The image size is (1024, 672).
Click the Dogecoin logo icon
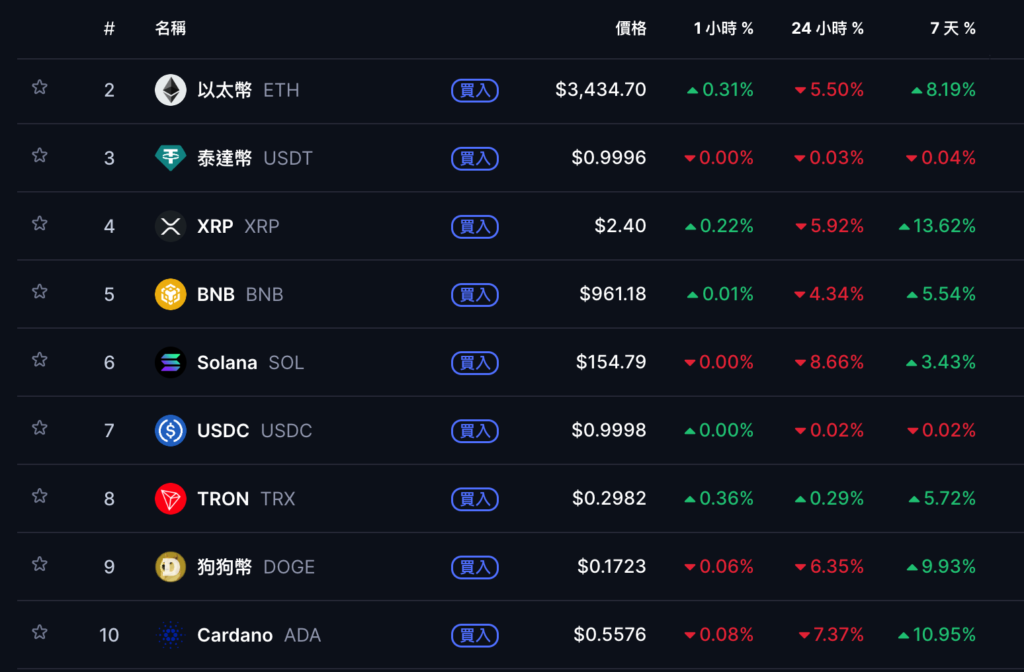[x=170, y=566]
